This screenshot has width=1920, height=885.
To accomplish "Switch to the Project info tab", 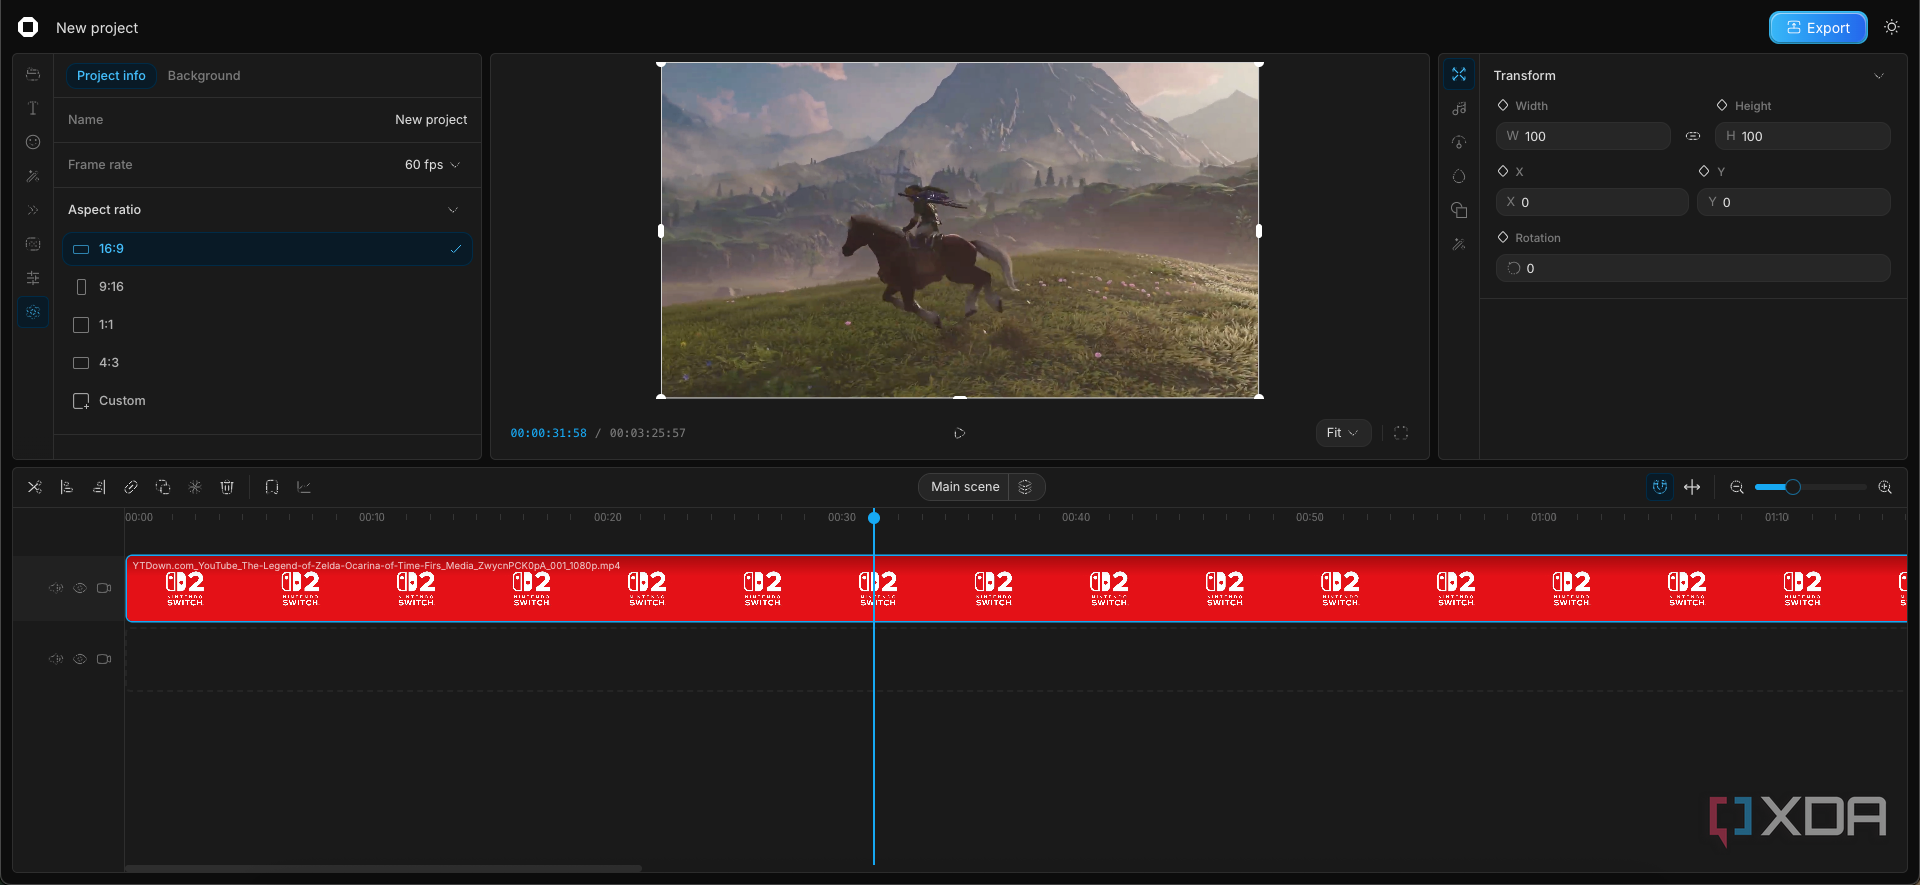I will tap(111, 75).
